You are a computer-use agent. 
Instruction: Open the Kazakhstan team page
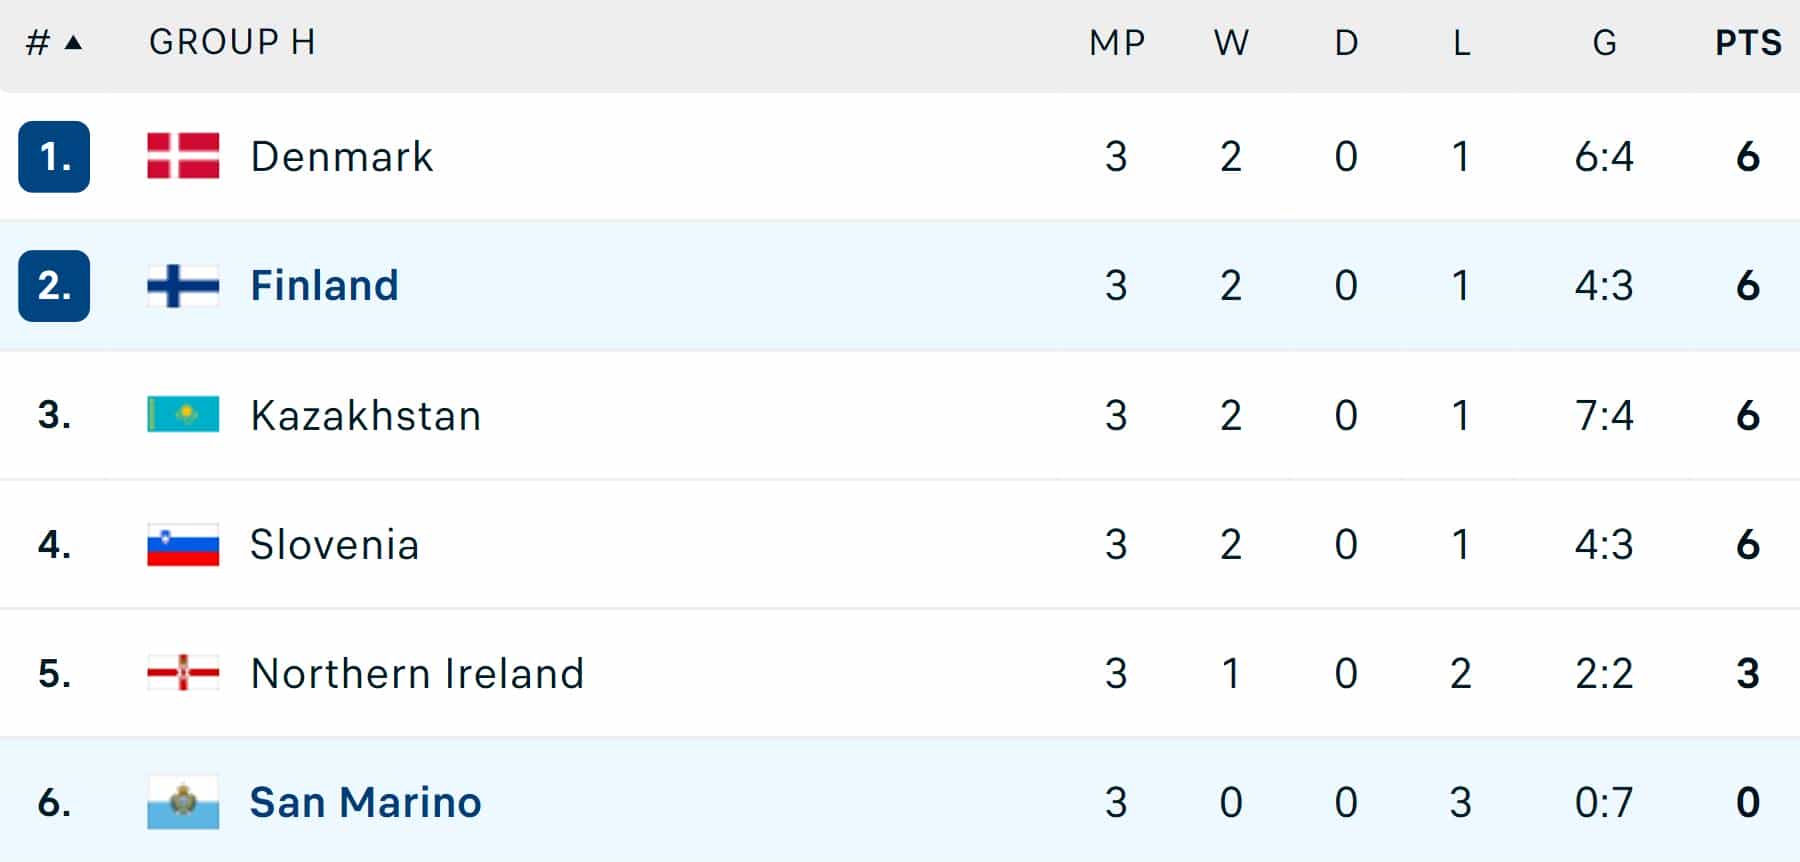[x=366, y=415]
